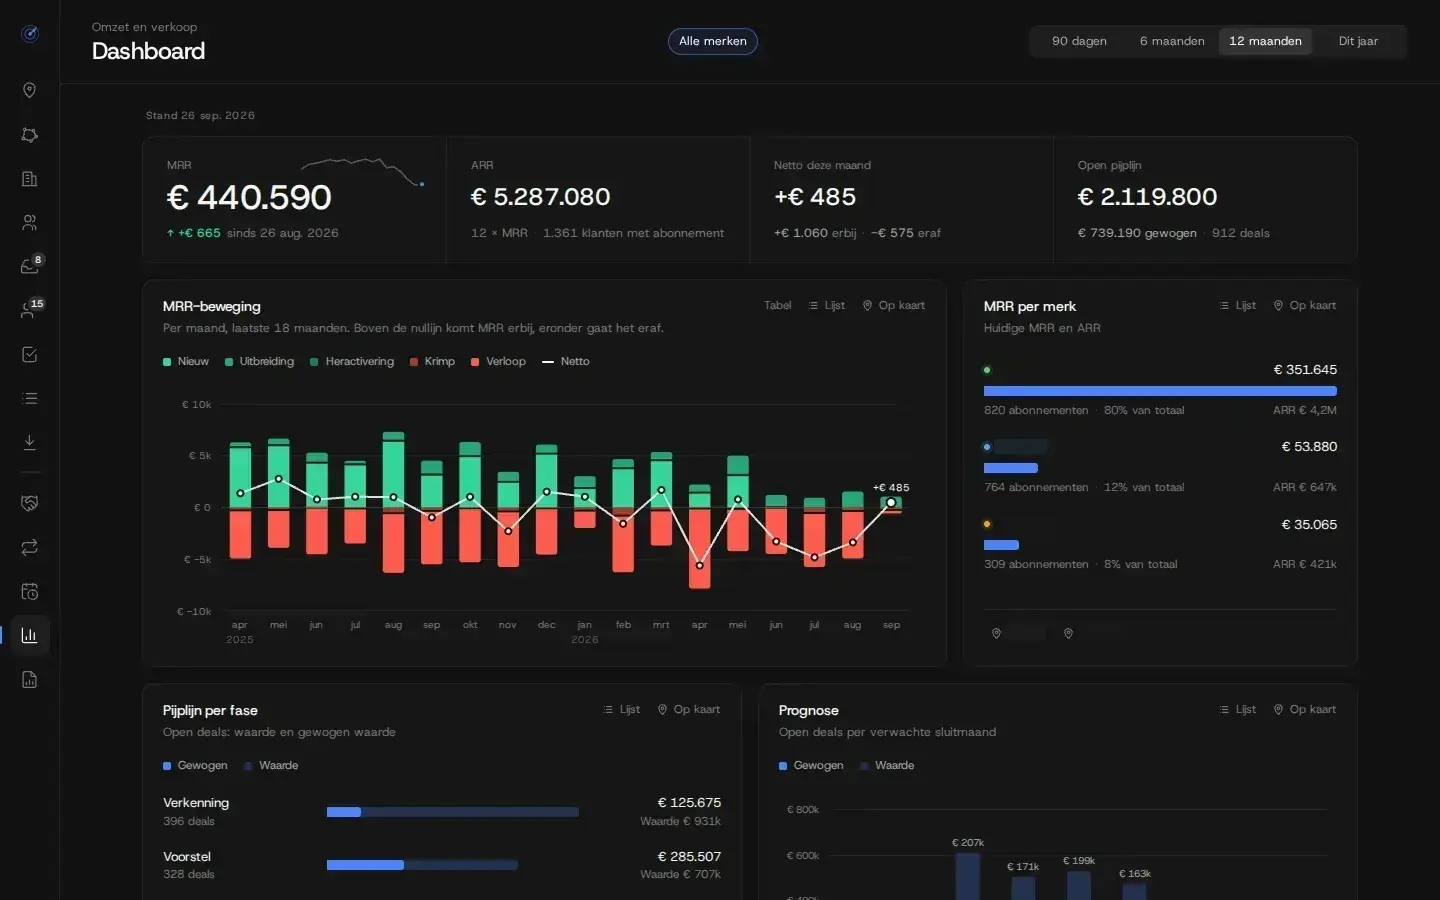The height and width of the screenshot is (900, 1440).
Task: Show Prognose as Lijst
Action: (1238, 709)
